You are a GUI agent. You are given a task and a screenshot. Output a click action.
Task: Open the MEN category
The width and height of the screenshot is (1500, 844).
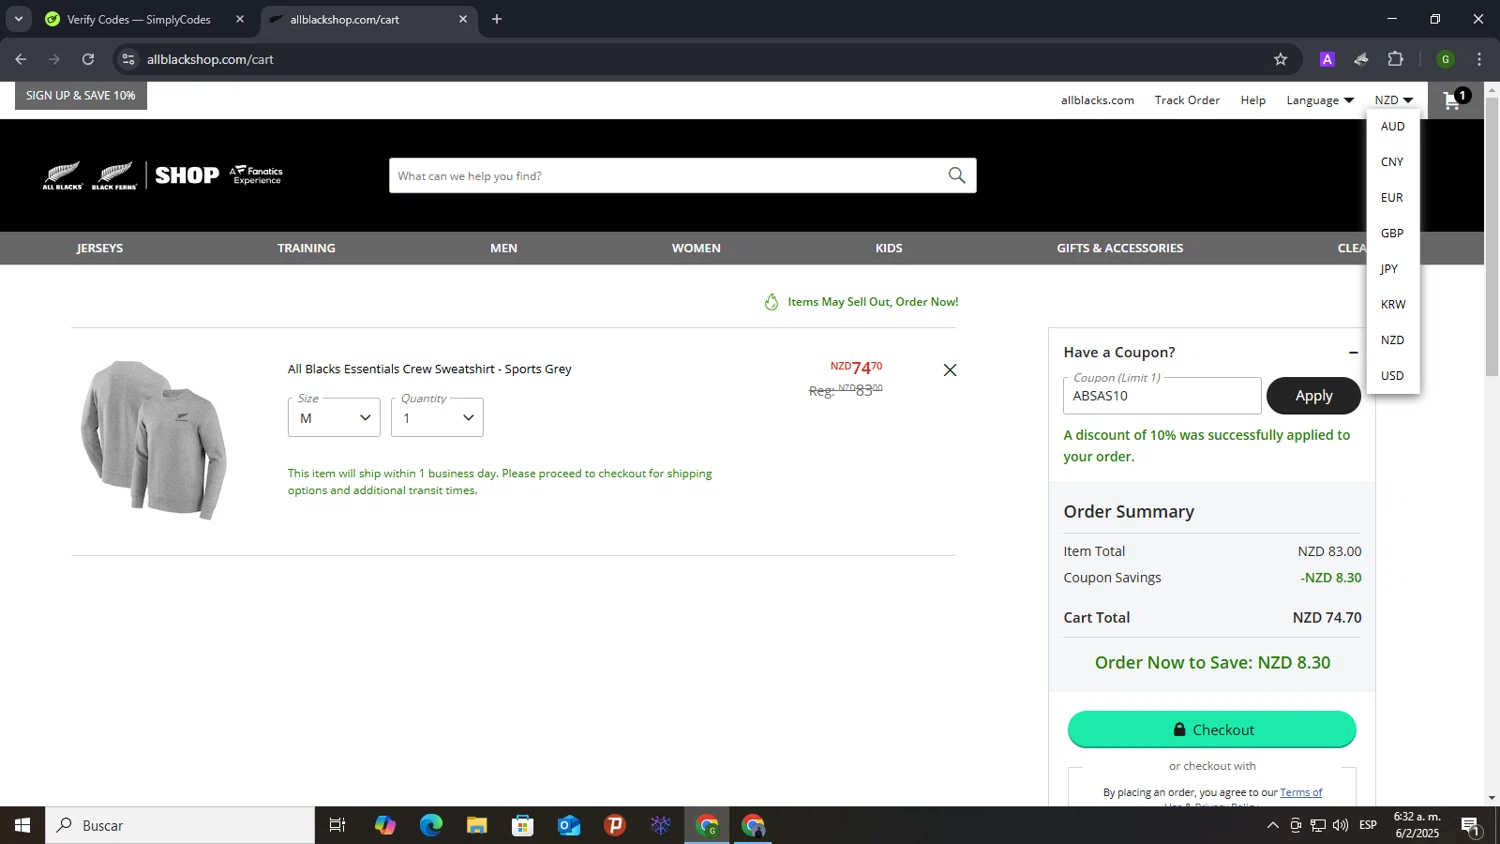pyautogui.click(x=504, y=248)
